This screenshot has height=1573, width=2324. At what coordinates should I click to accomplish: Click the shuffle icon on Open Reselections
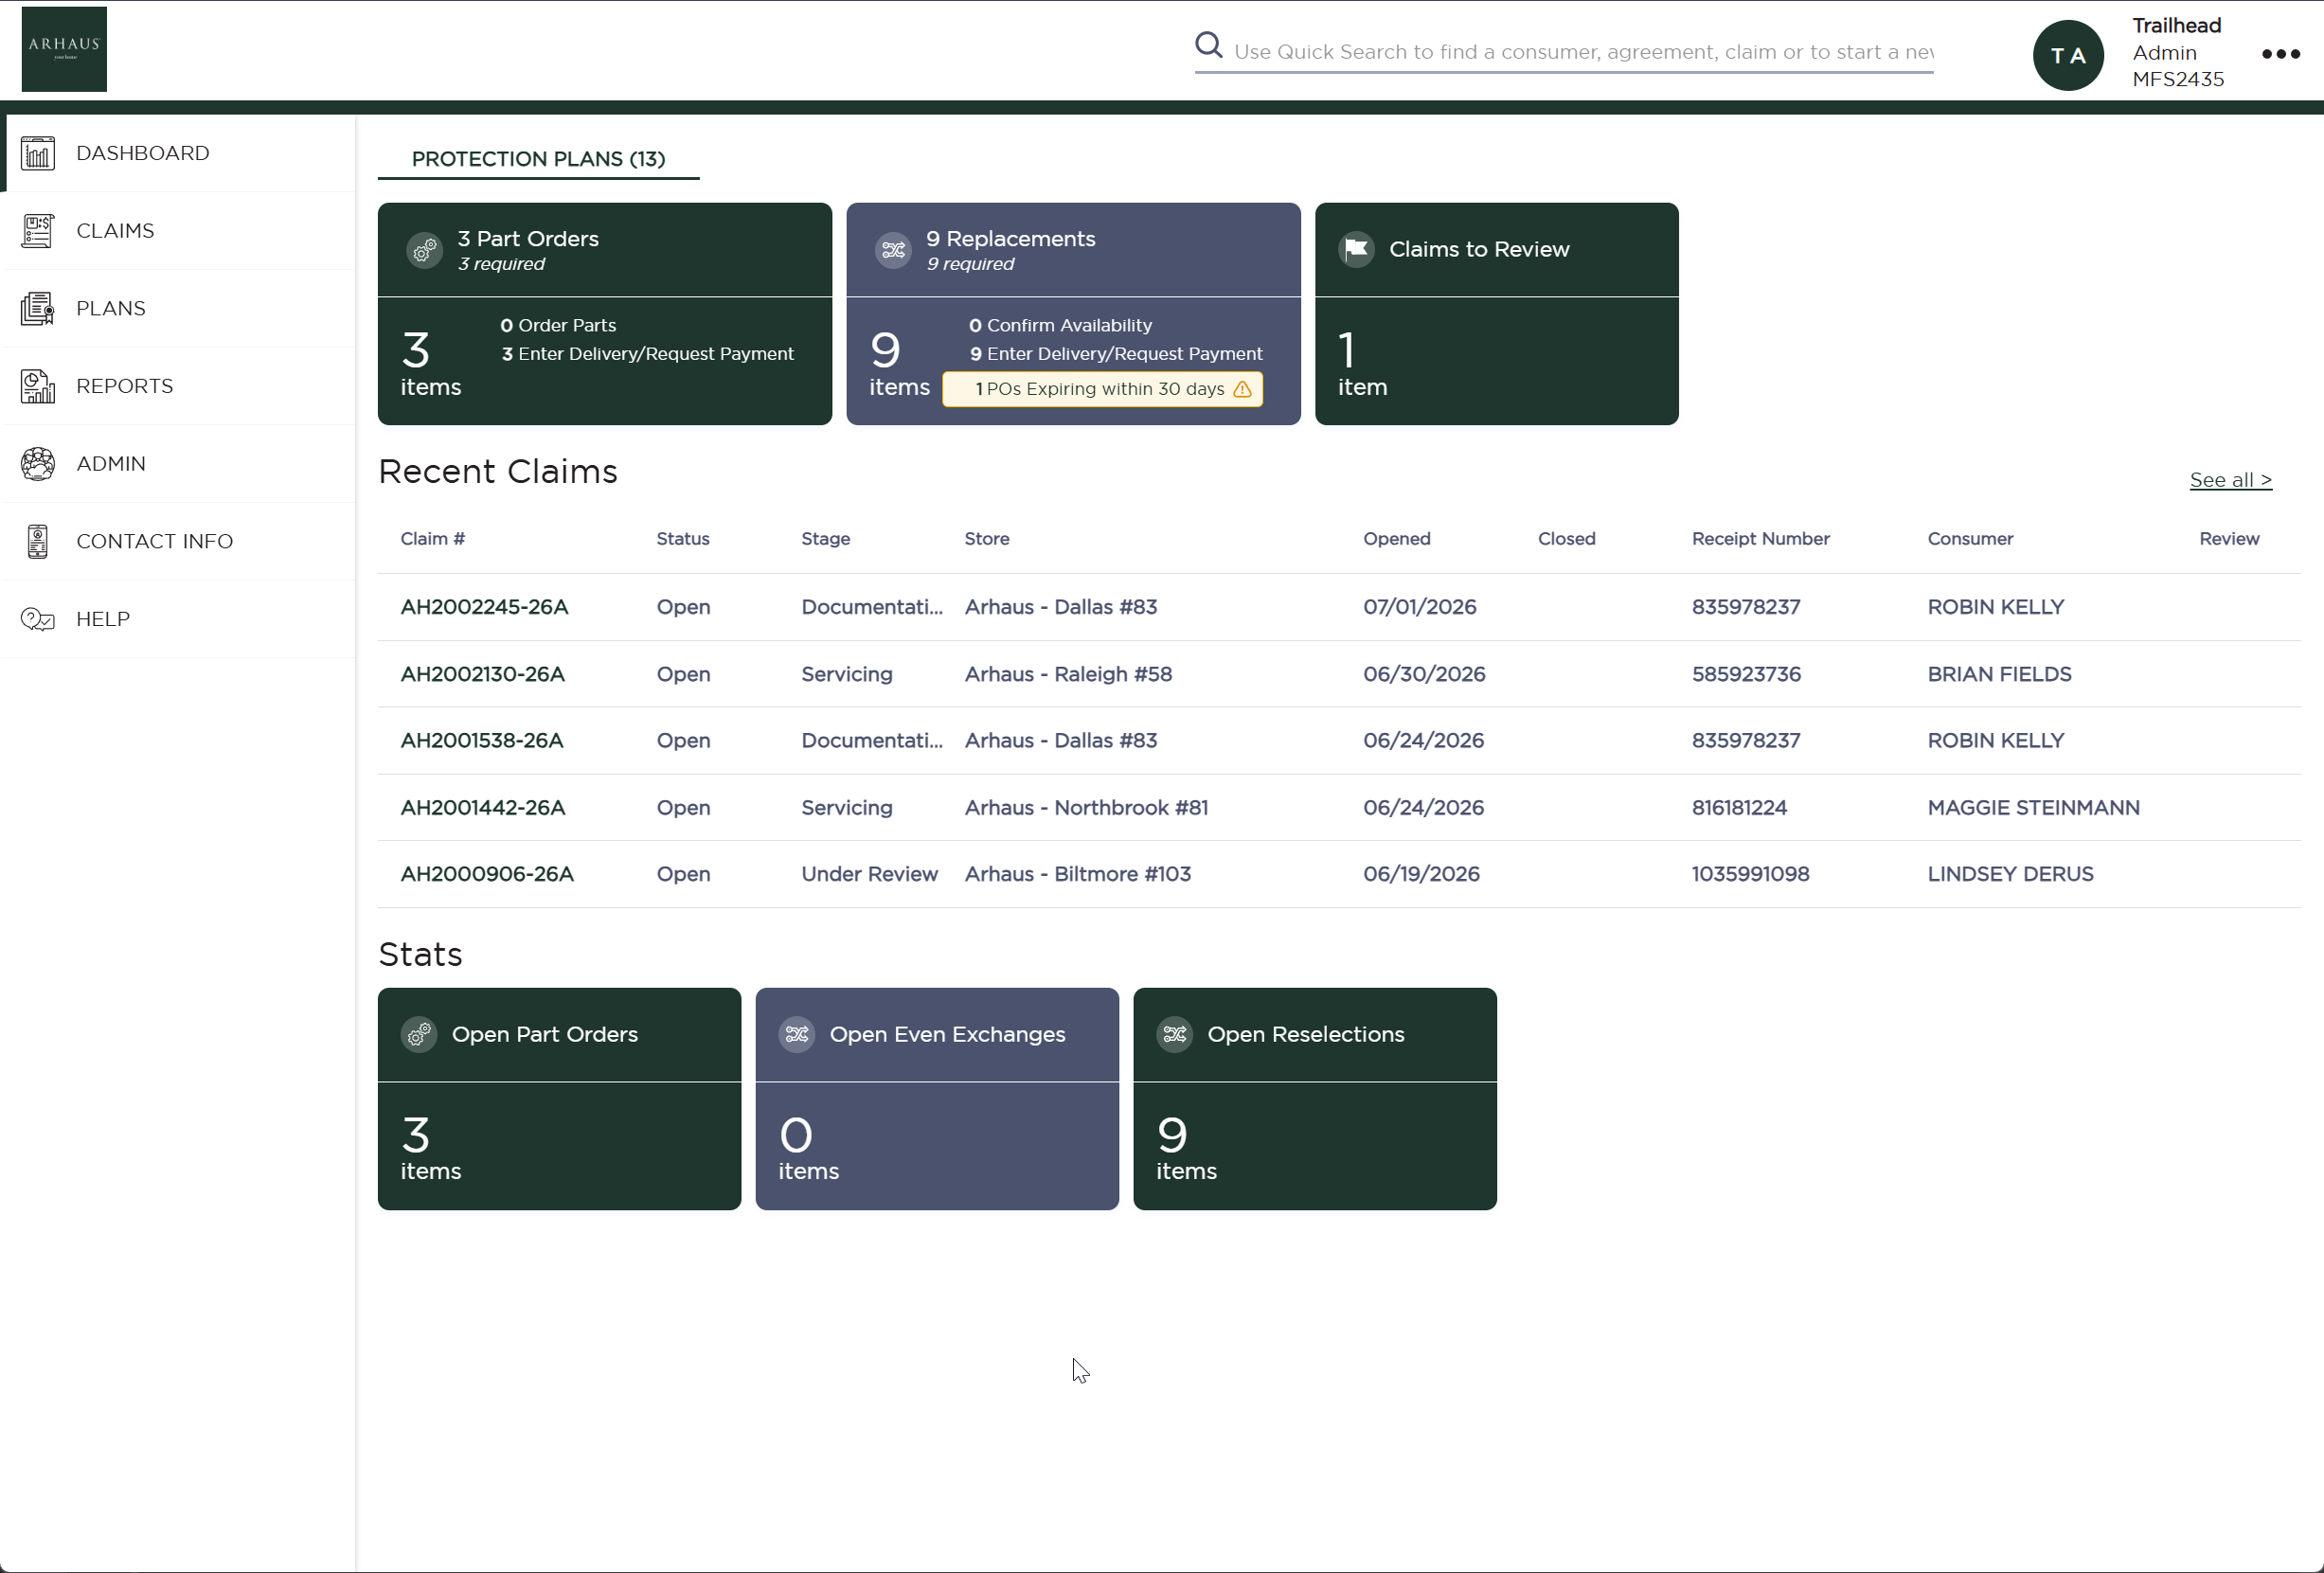[1175, 1035]
